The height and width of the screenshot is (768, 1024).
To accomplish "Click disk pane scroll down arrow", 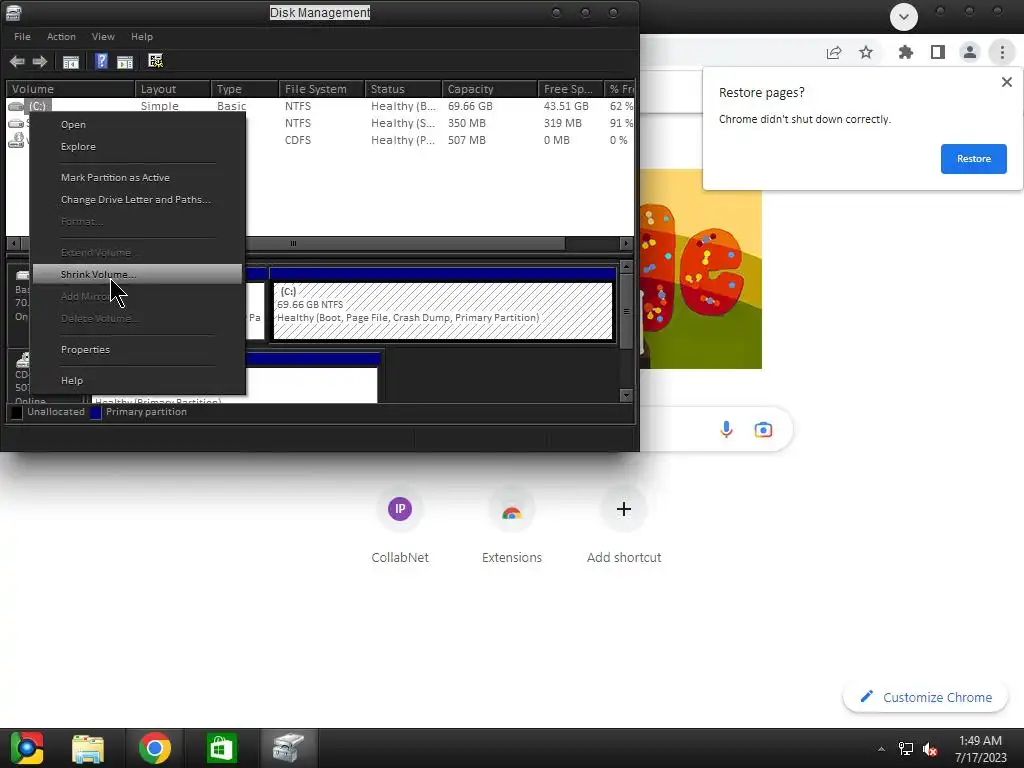I will [626, 396].
